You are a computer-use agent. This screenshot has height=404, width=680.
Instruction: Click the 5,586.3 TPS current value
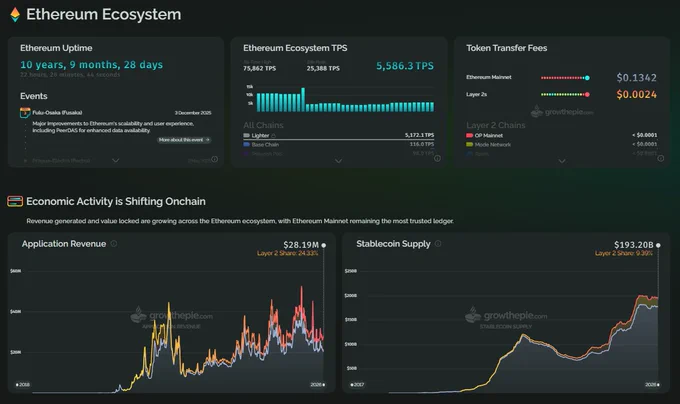405,66
